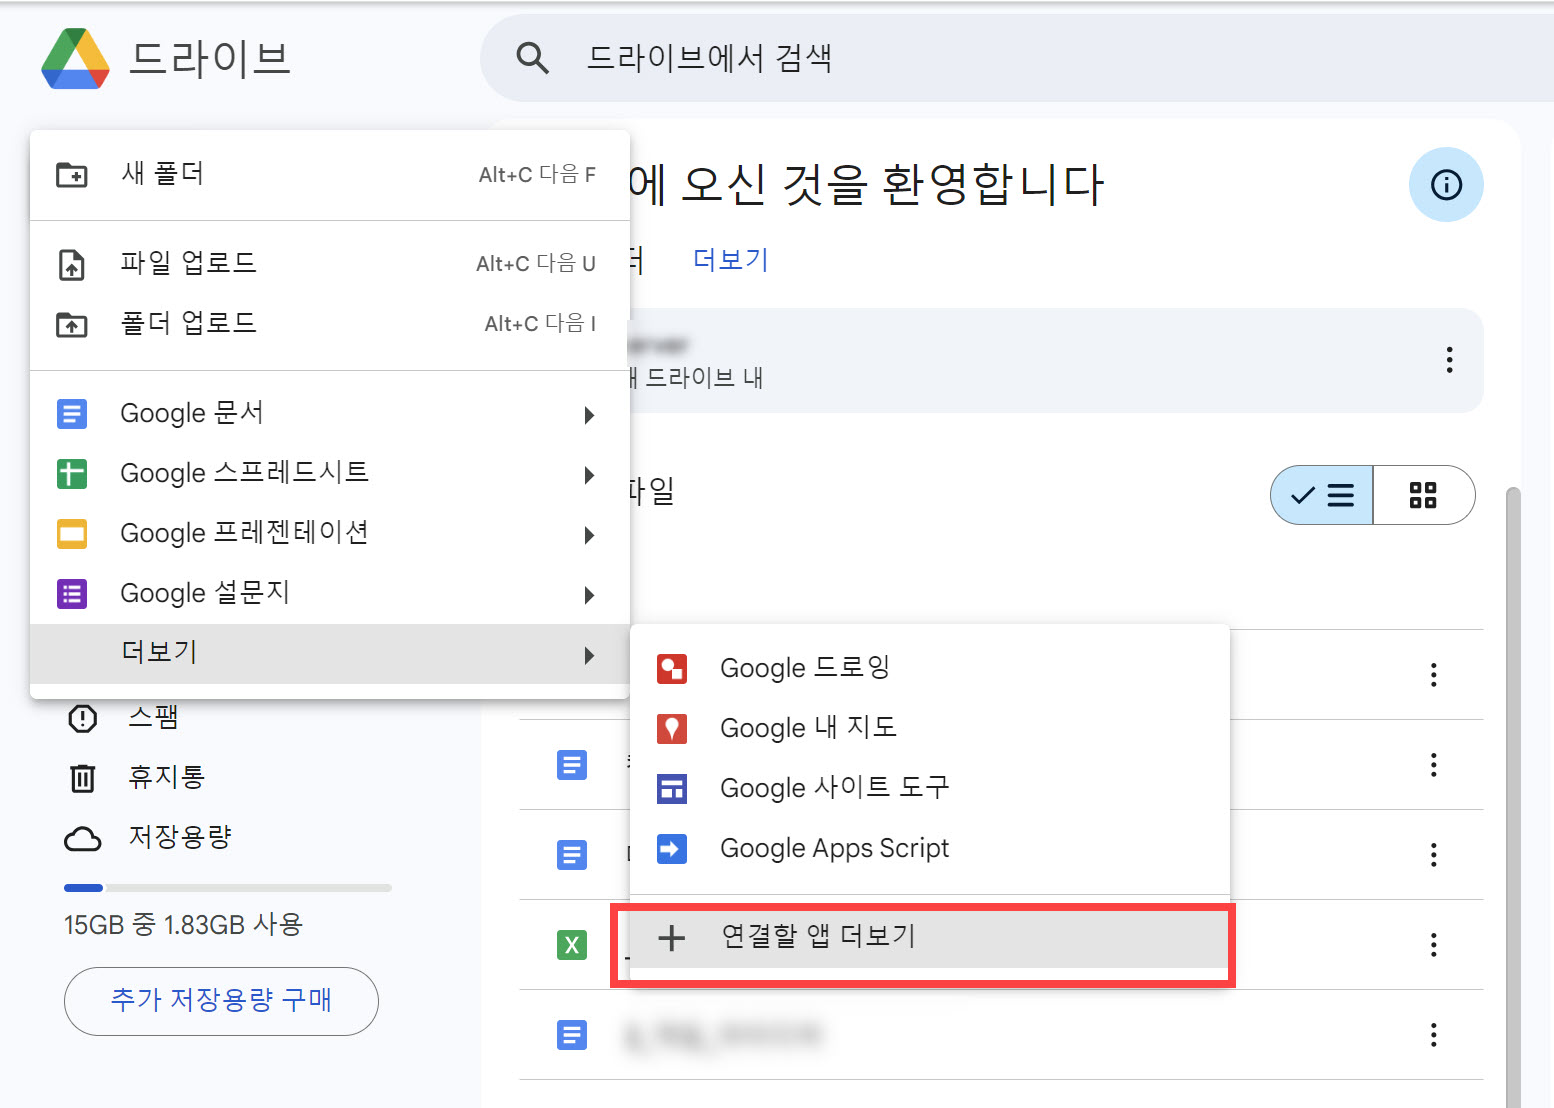Click the Google Sites icon
The width and height of the screenshot is (1554, 1108).
point(672,789)
